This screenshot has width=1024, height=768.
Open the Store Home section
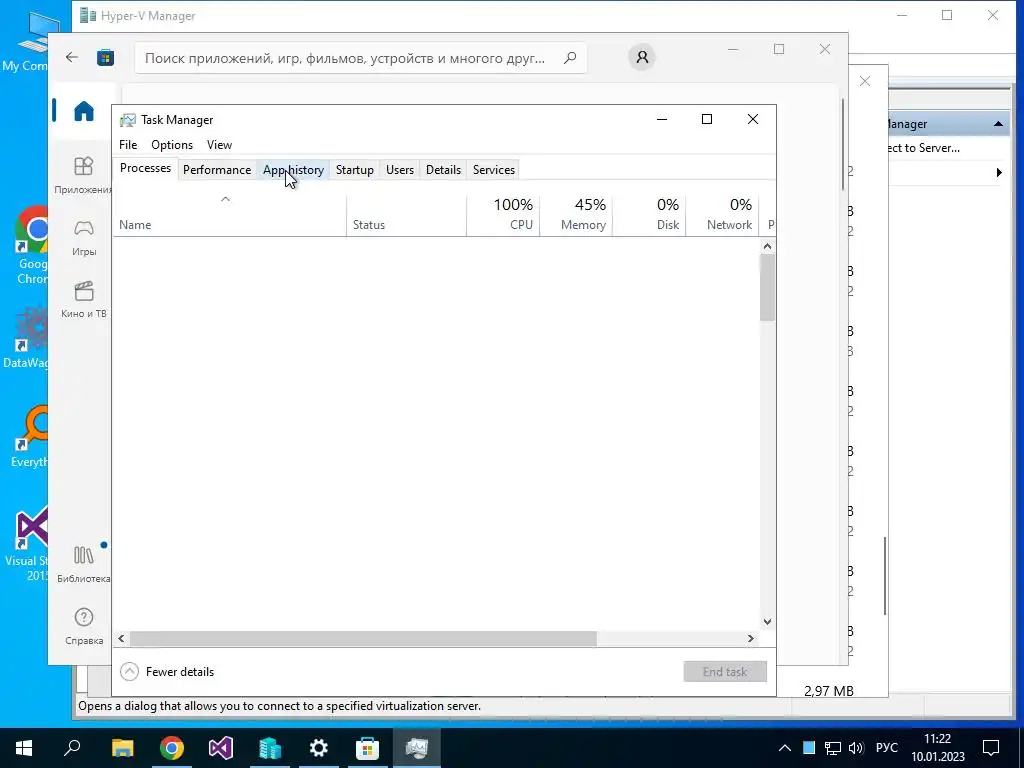pyautogui.click(x=84, y=111)
